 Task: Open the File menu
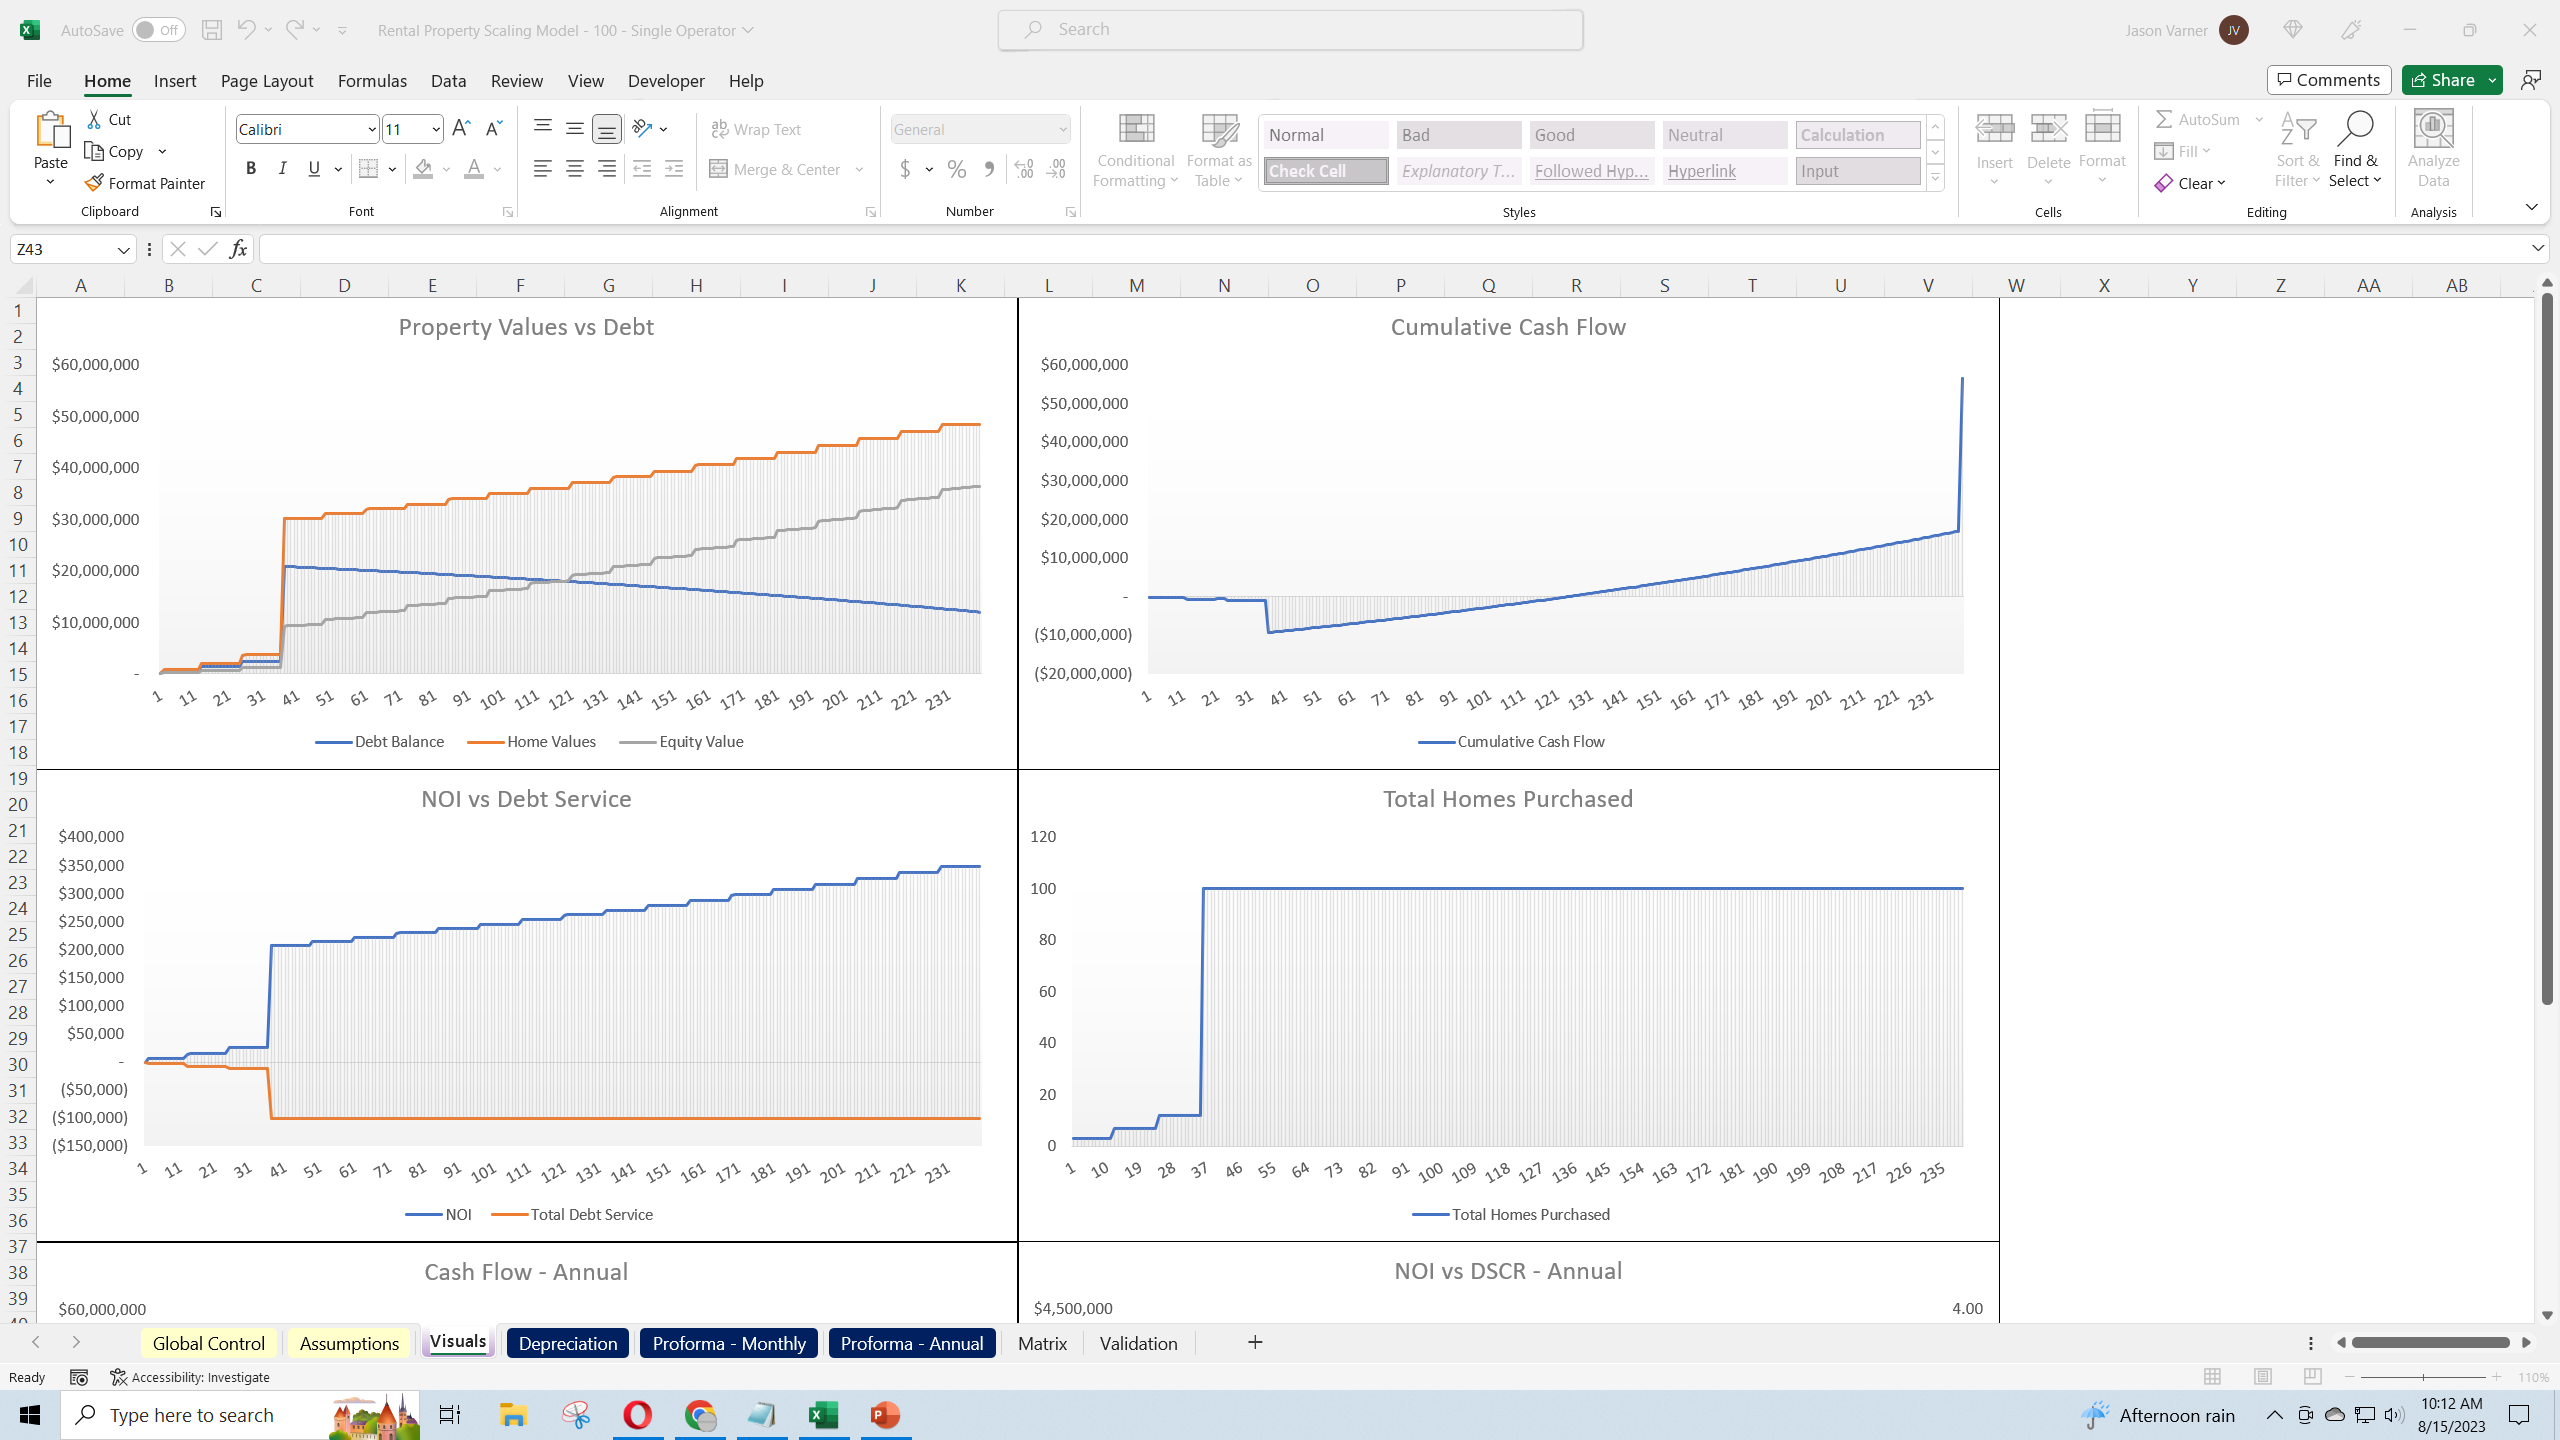(39, 81)
